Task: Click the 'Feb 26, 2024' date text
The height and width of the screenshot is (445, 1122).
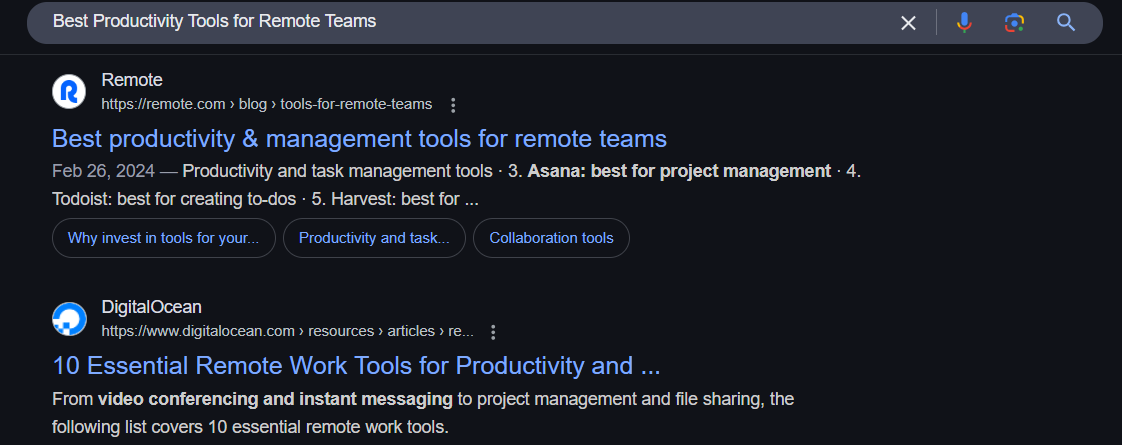Action: pos(104,172)
